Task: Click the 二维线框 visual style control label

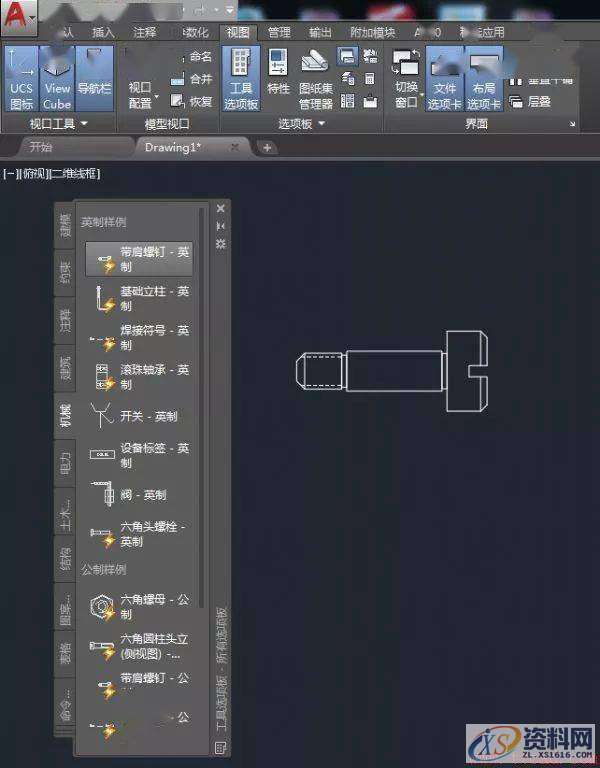Action: [74, 173]
